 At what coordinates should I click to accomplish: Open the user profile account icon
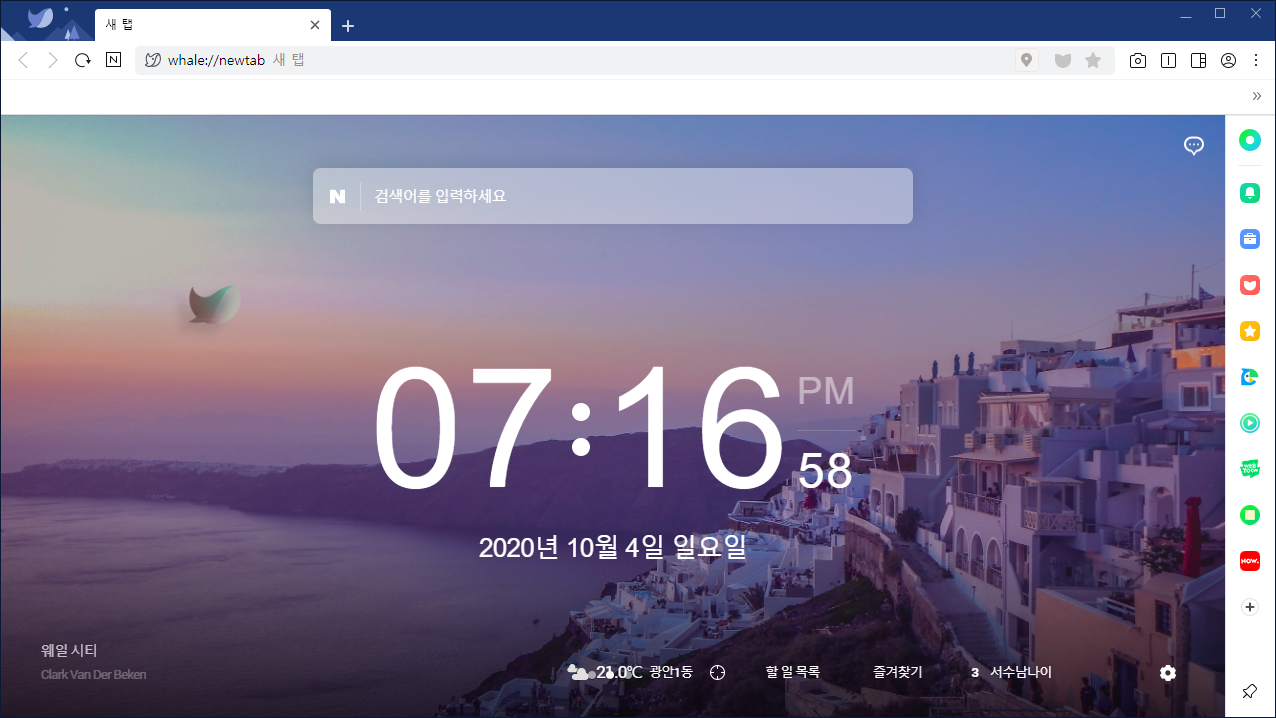[1228, 61]
